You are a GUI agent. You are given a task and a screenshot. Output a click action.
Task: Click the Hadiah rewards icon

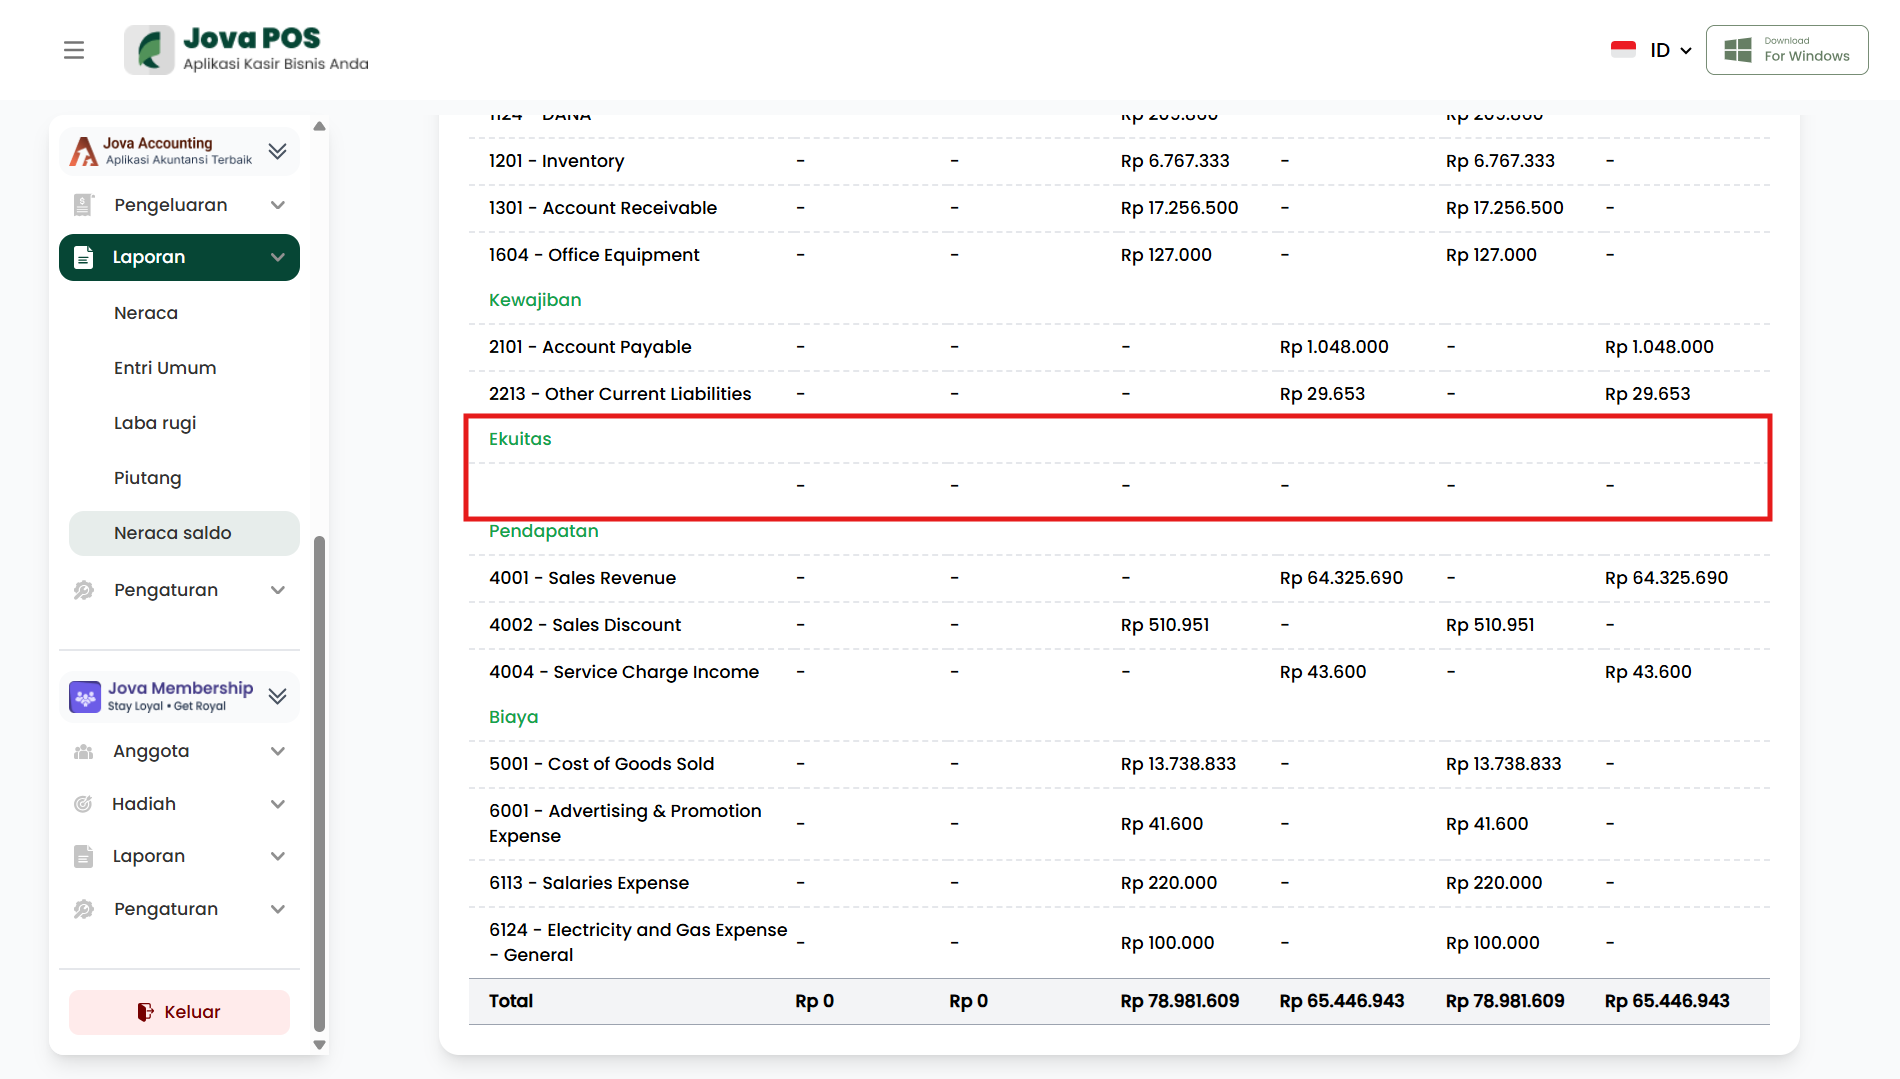(x=84, y=804)
